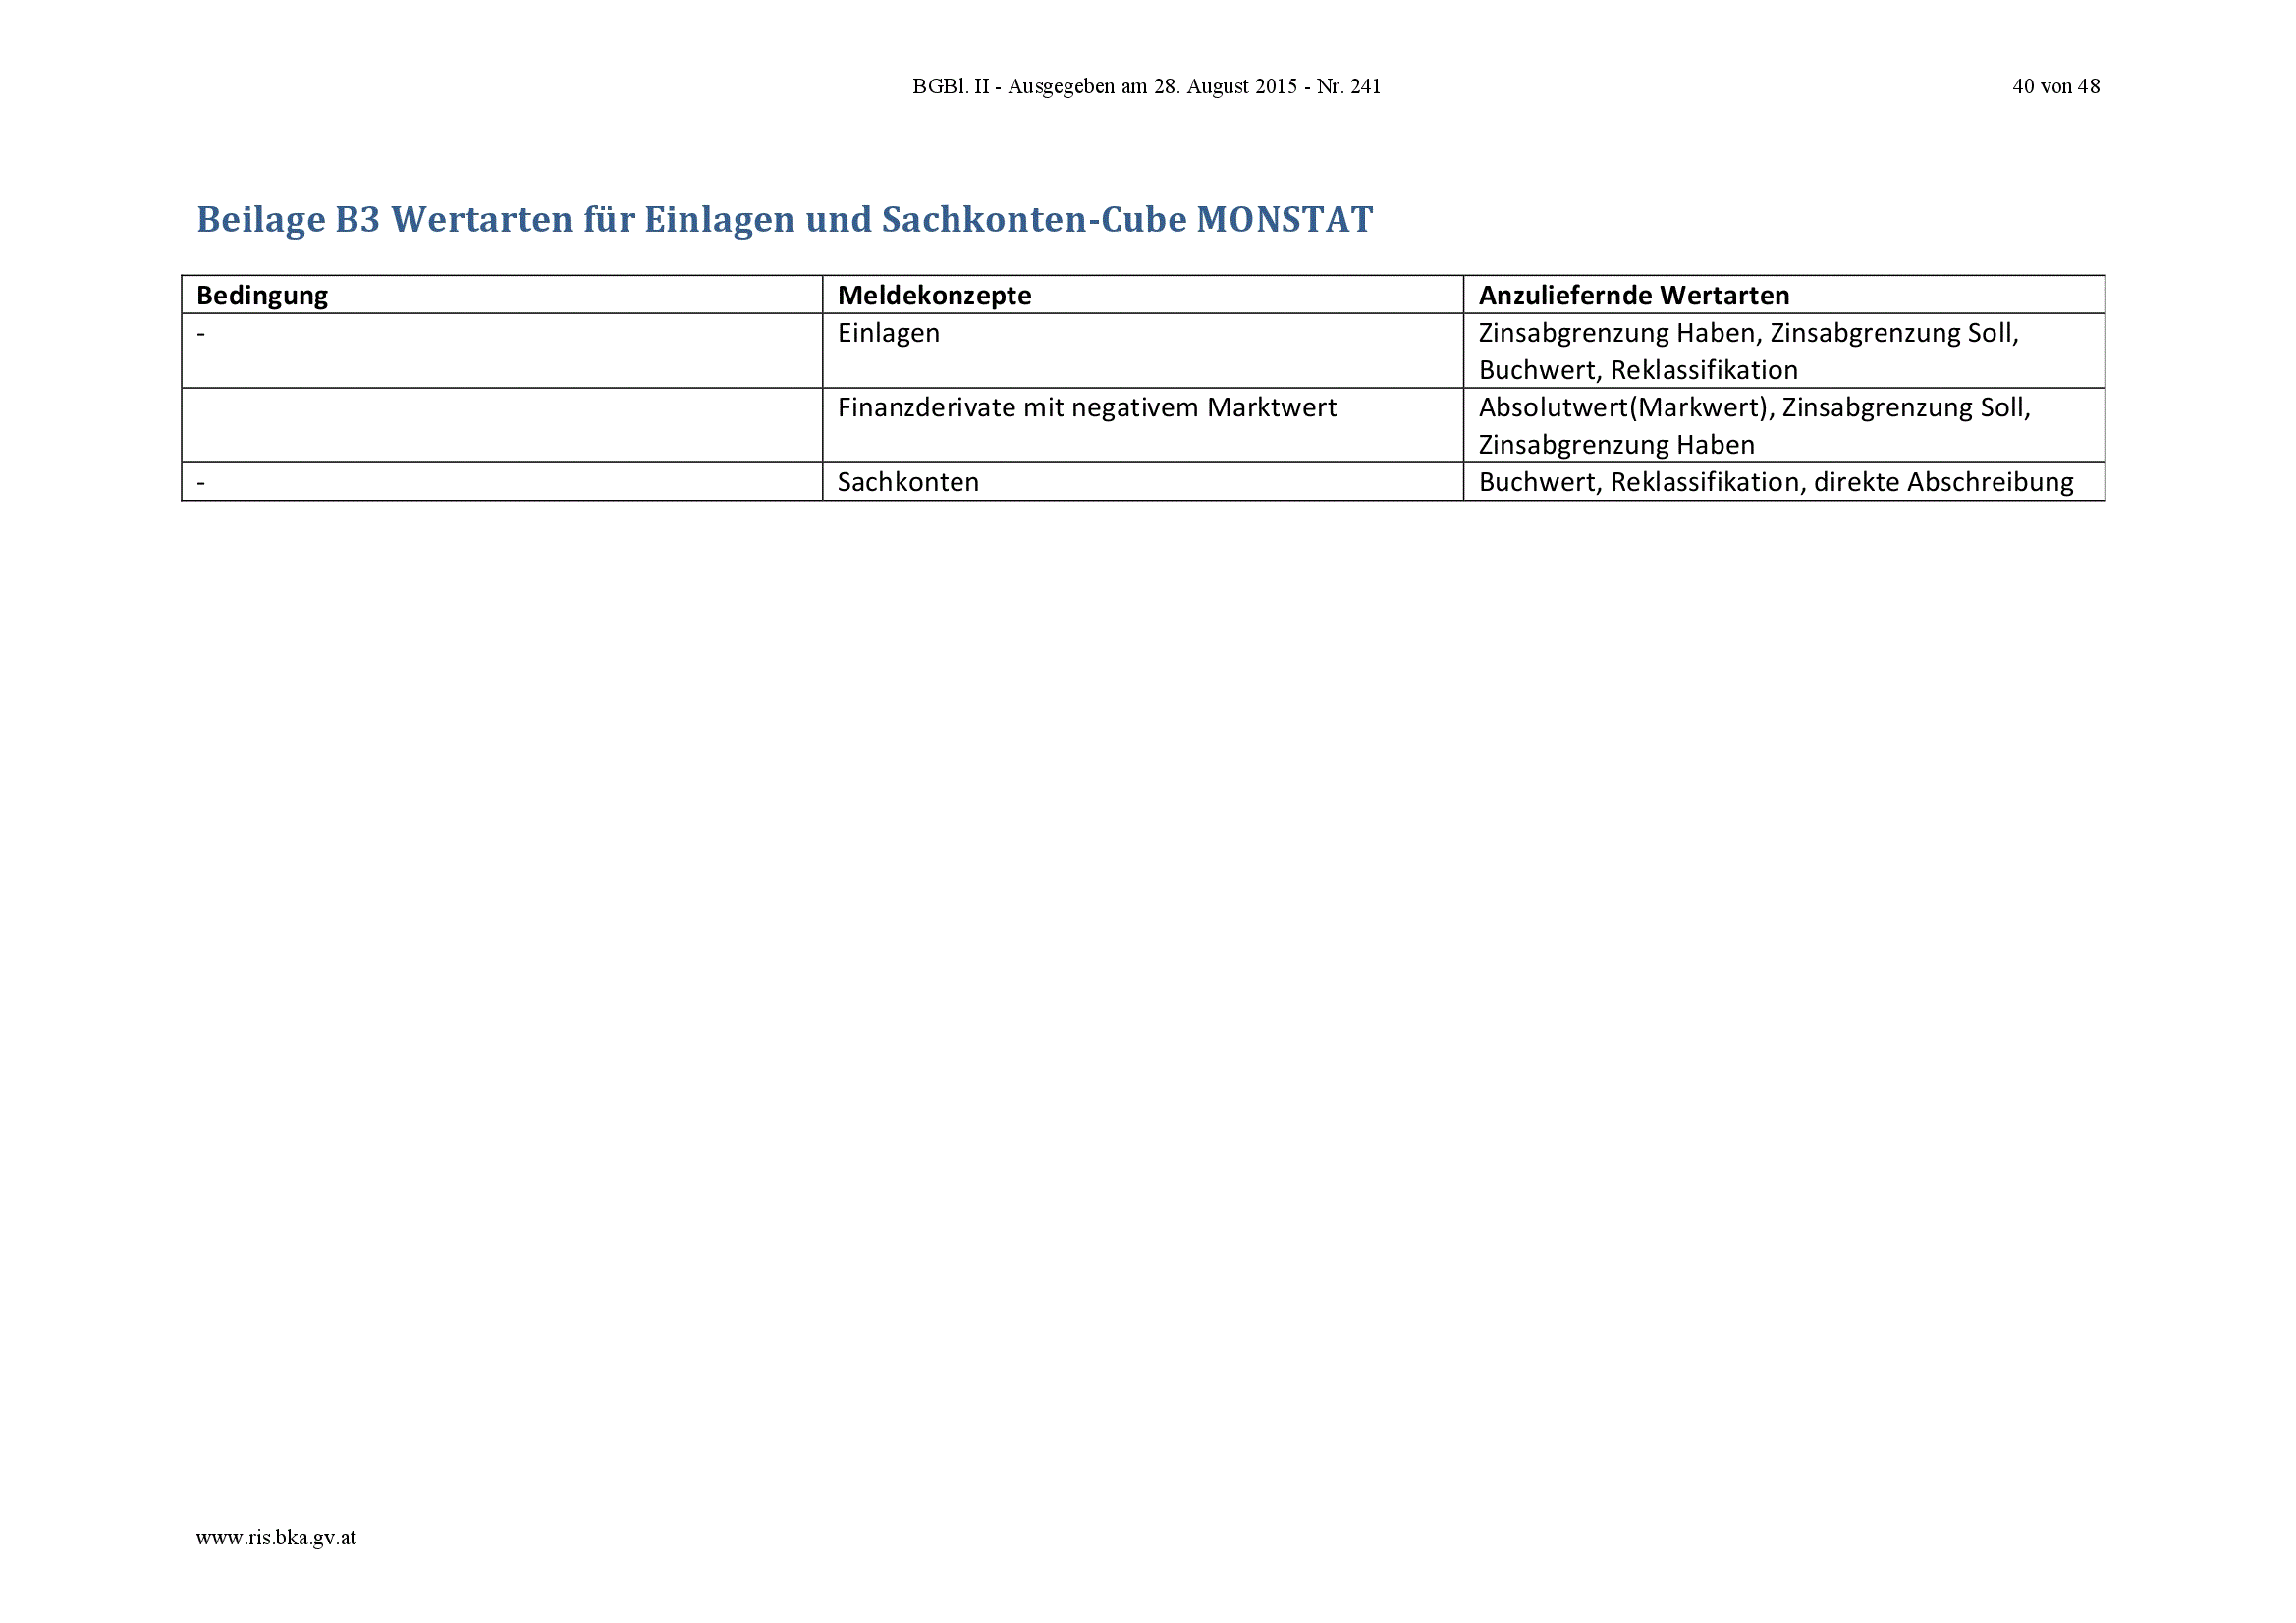Viewport: 2296px width, 1623px height.
Task: Select the dash in the Sachkonten row
Action: coord(201,483)
